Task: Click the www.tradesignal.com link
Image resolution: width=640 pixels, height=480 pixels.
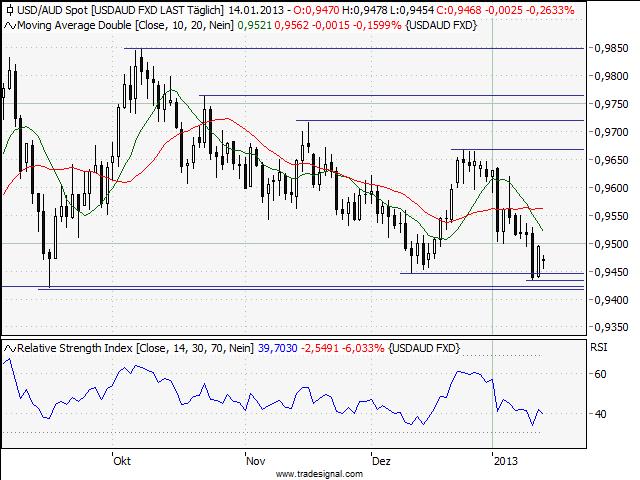Action: 320,473
